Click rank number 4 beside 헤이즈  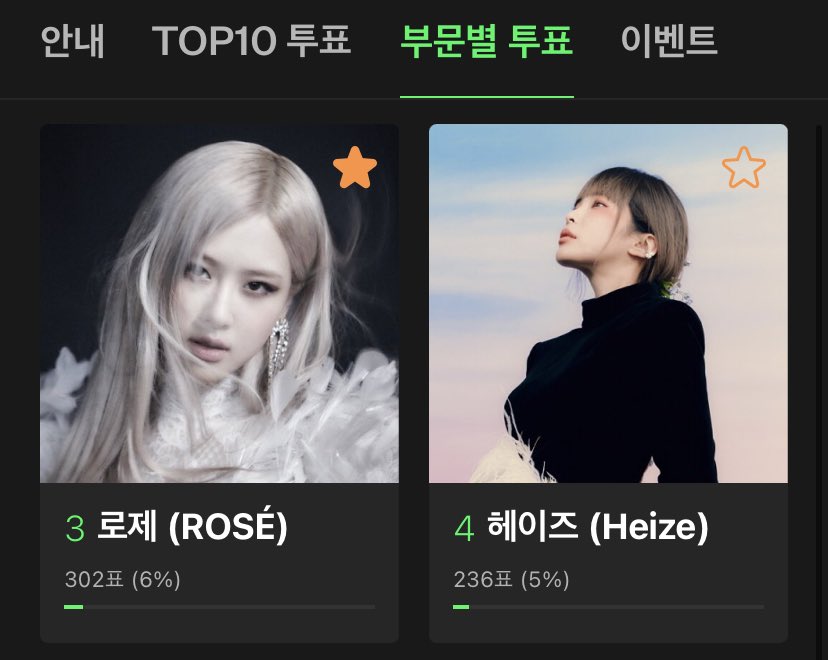pyautogui.click(x=464, y=528)
